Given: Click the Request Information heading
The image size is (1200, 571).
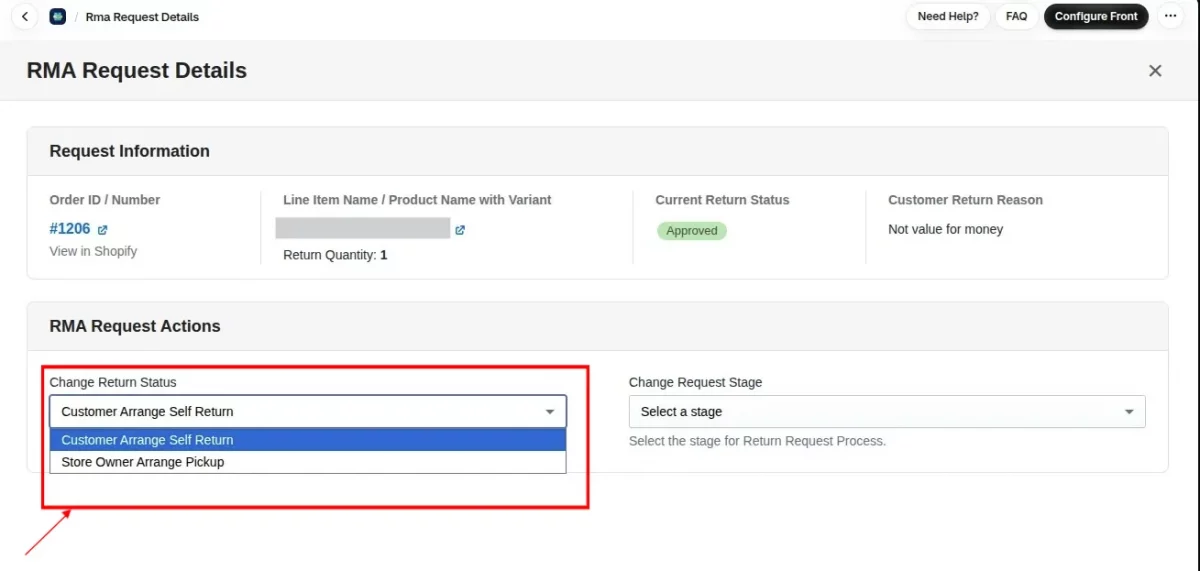Looking at the screenshot, I should click(x=130, y=151).
